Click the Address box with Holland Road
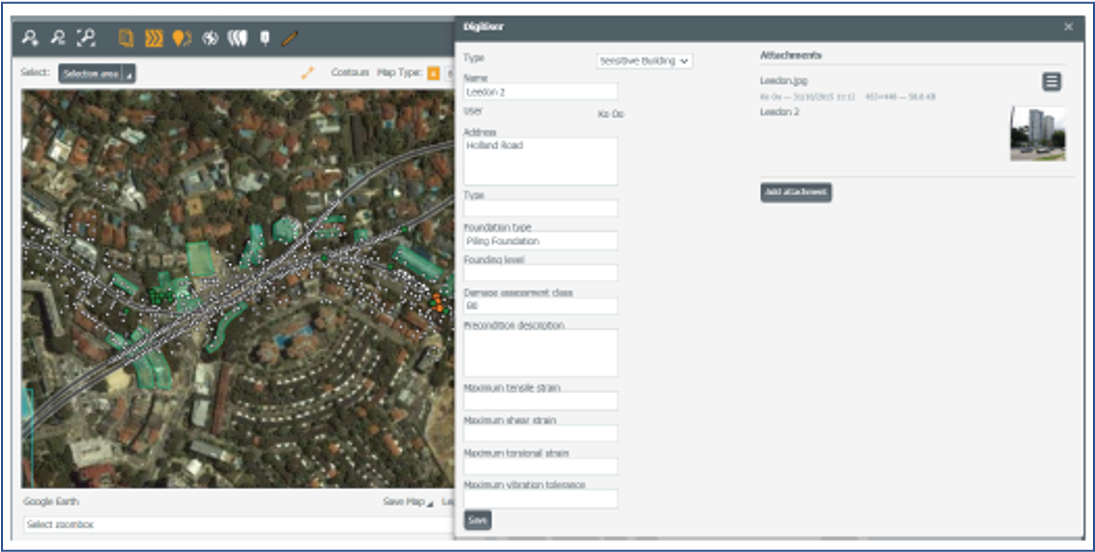The image size is (1095, 552). (541, 161)
